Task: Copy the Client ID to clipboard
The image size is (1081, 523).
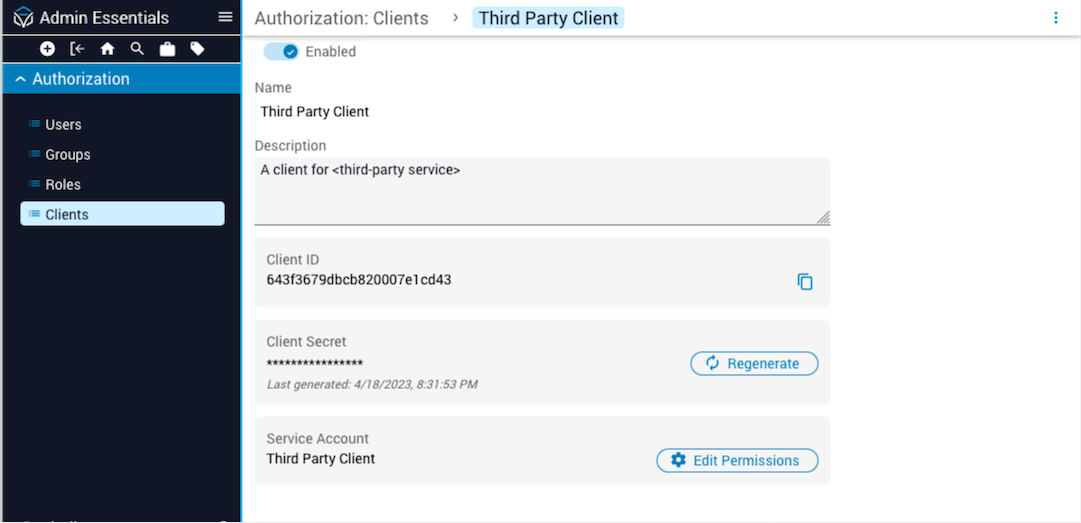Action: click(805, 282)
